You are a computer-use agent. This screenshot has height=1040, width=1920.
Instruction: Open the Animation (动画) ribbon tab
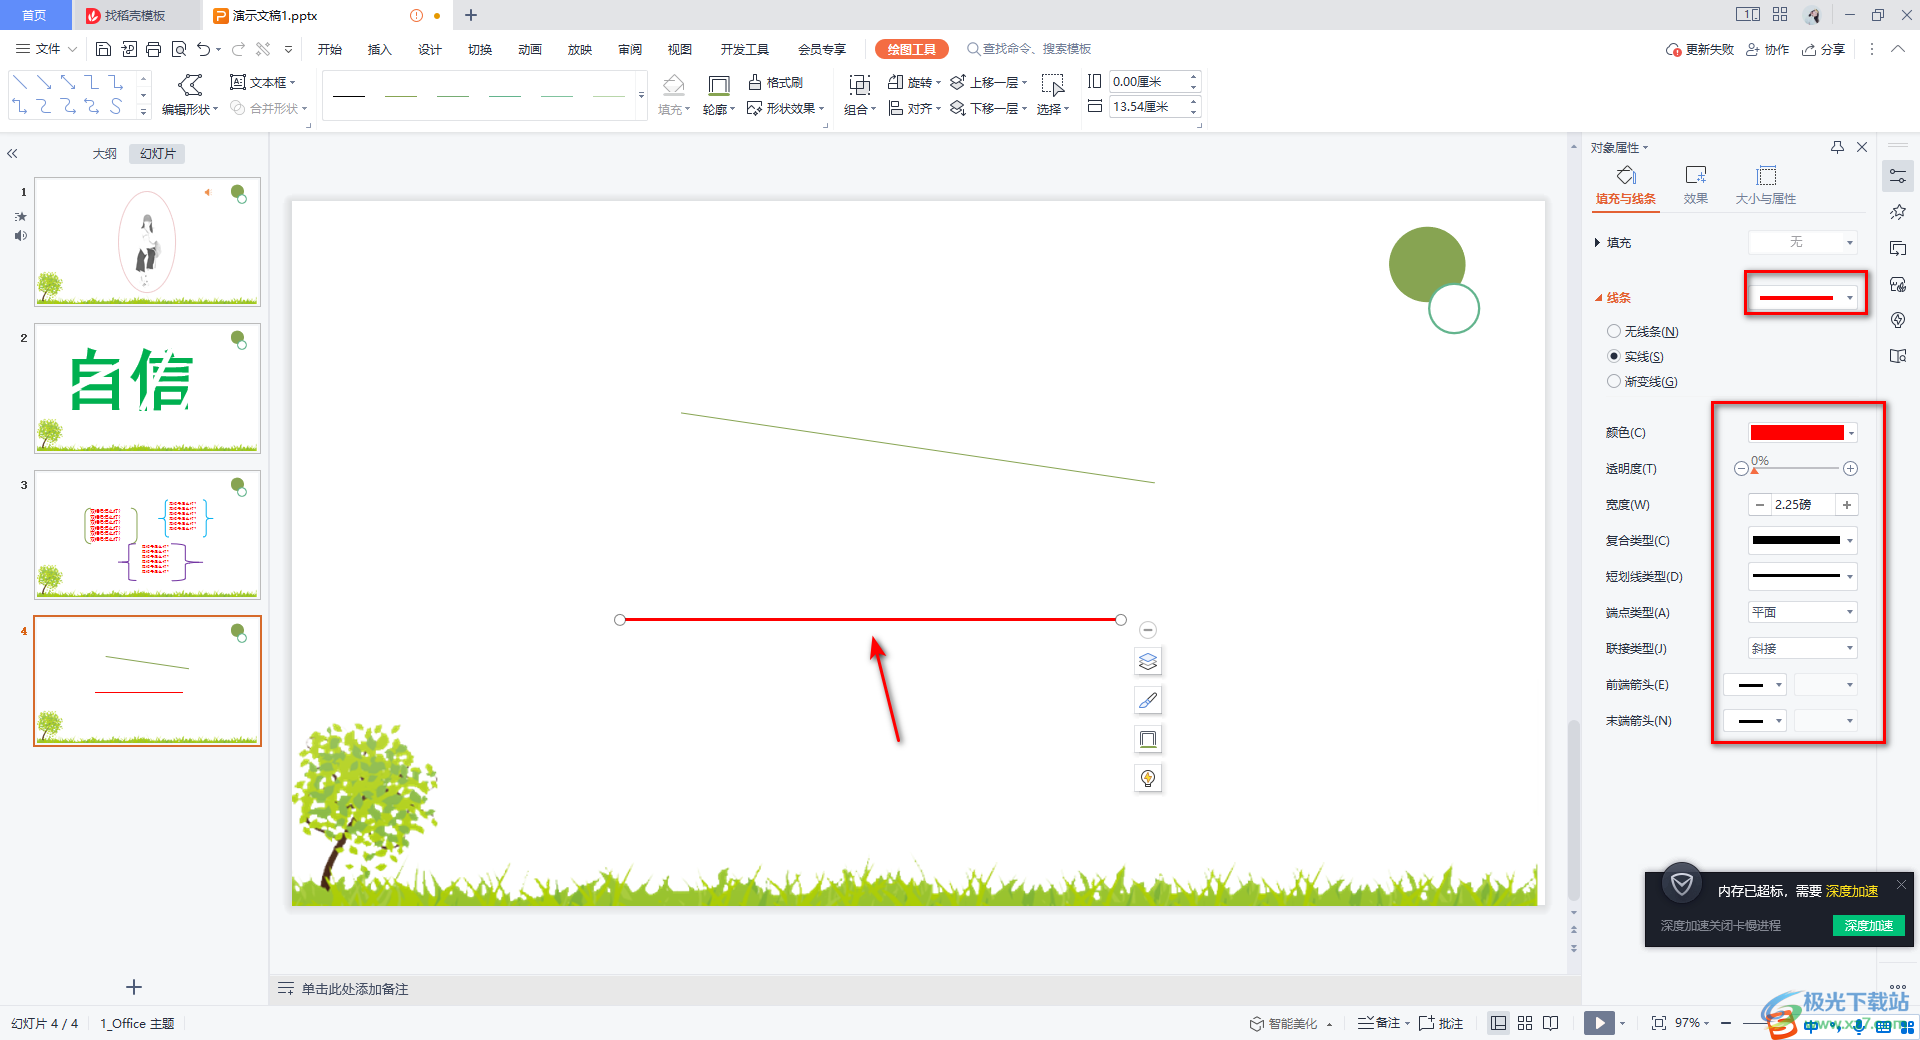[529, 49]
